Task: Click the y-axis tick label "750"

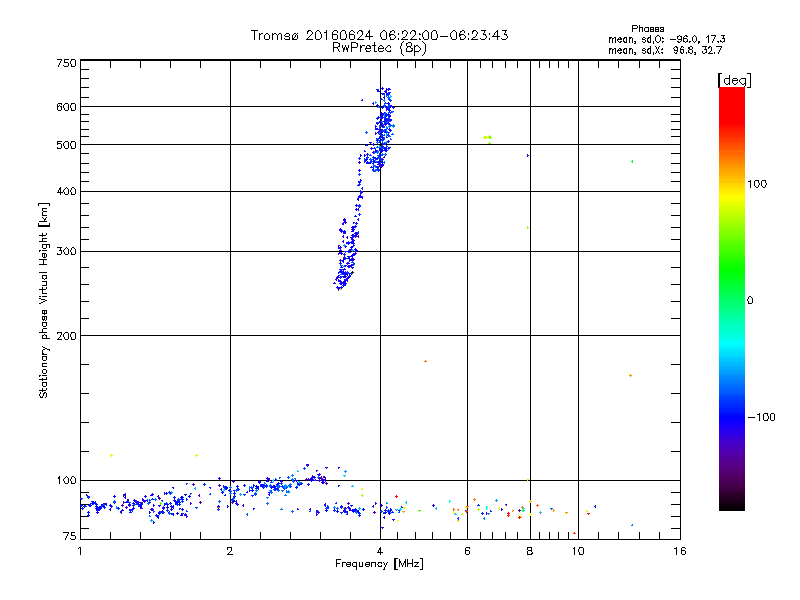Action: tap(66, 63)
